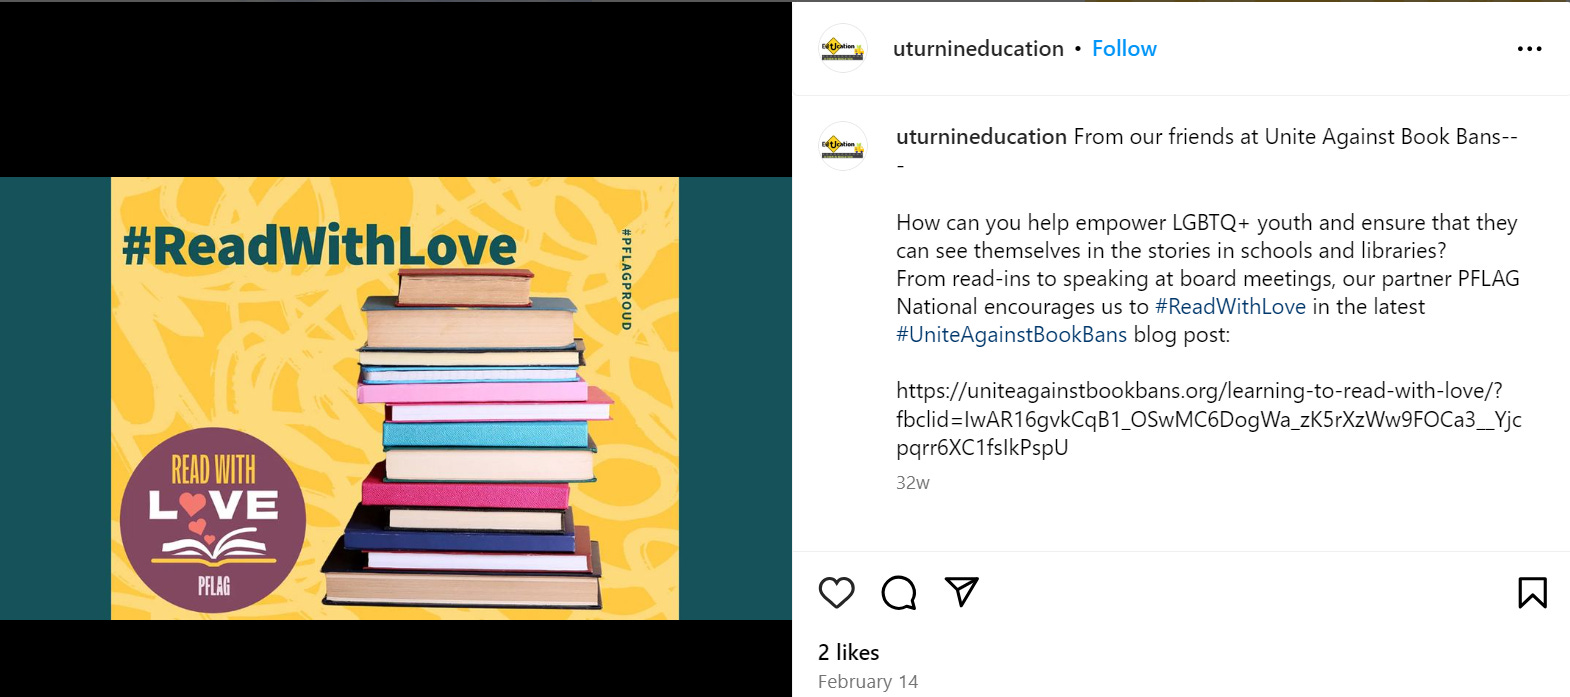This screenshot has width=1570, height=697.
Task: View the 2 likes list
Action: point(848,652)
